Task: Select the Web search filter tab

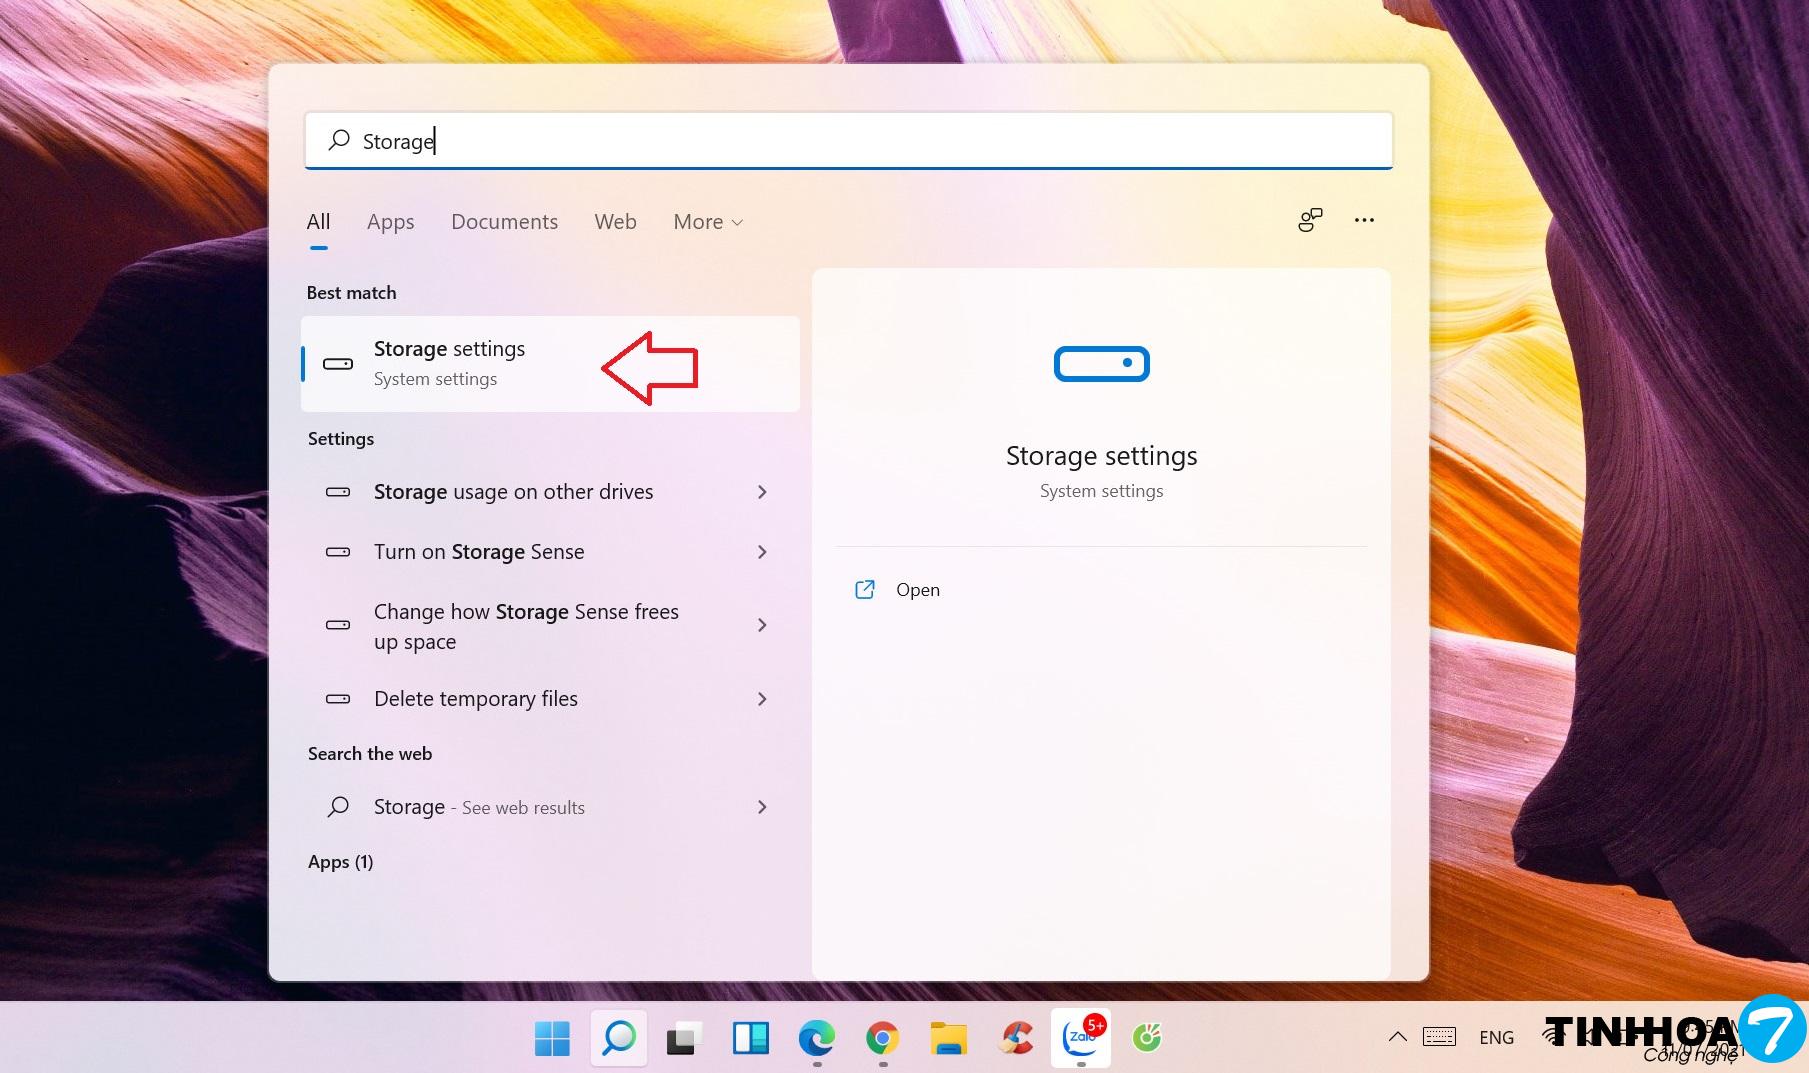Action: [x=615, y=222]
